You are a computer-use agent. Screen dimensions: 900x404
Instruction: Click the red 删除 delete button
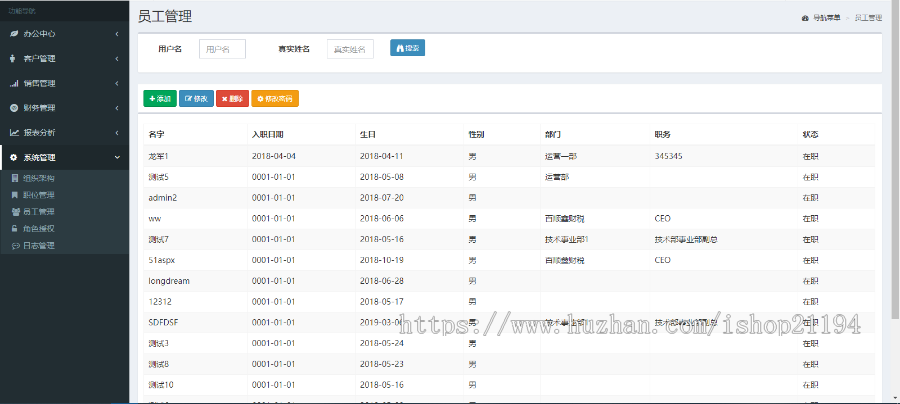pyautogui.click(x=232, y=99)
